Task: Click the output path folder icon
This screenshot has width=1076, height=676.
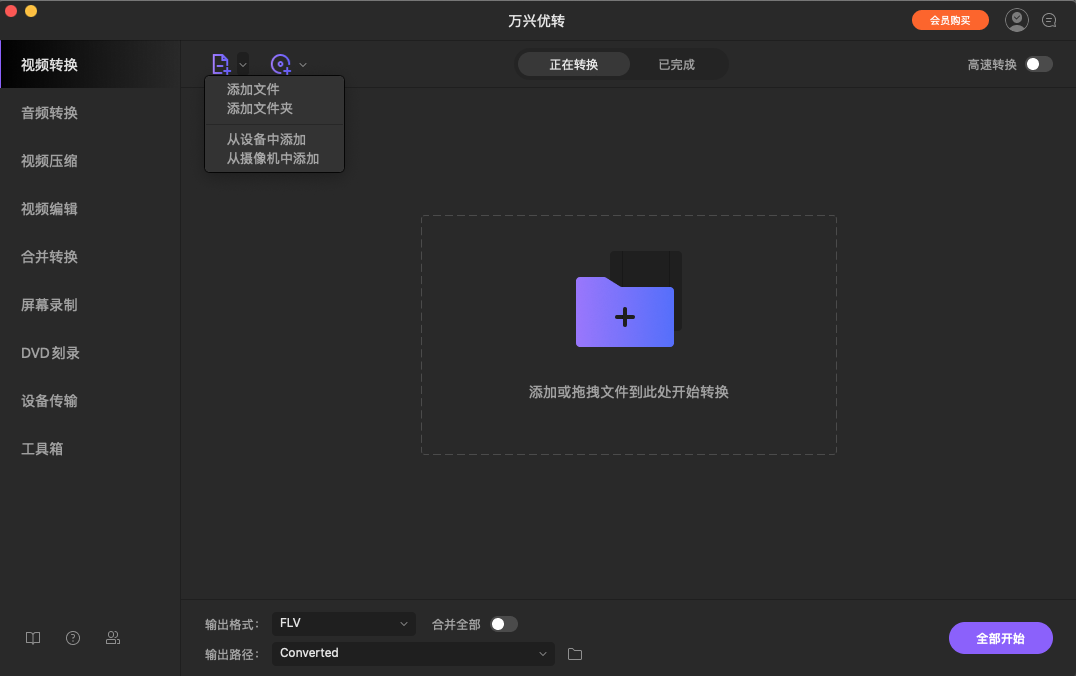Action: click(x=573, y=653)
